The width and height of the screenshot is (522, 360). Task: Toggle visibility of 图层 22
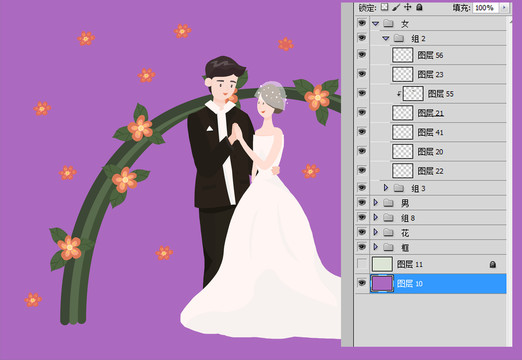pyautogui.click(x=362, y=170)
